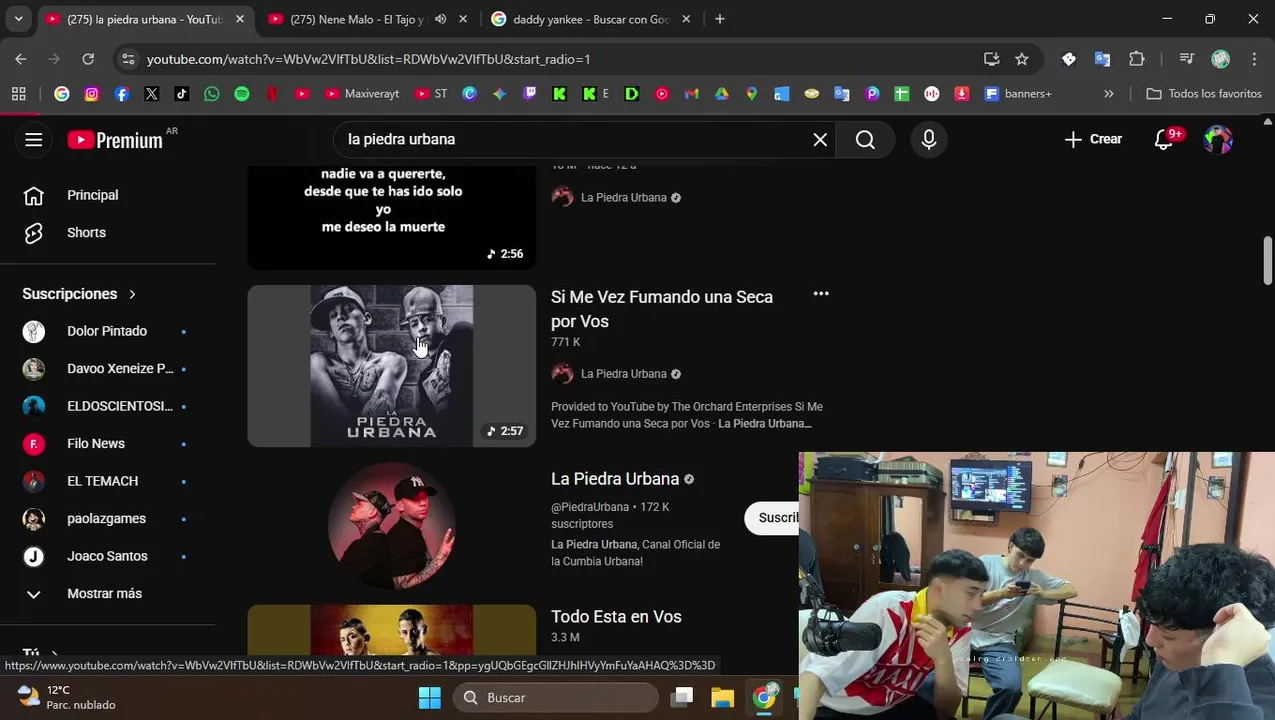The height and width of the screenshot is (720, 1275).
Task: Play the lyric video lasting 2:56
Action: 392,217
